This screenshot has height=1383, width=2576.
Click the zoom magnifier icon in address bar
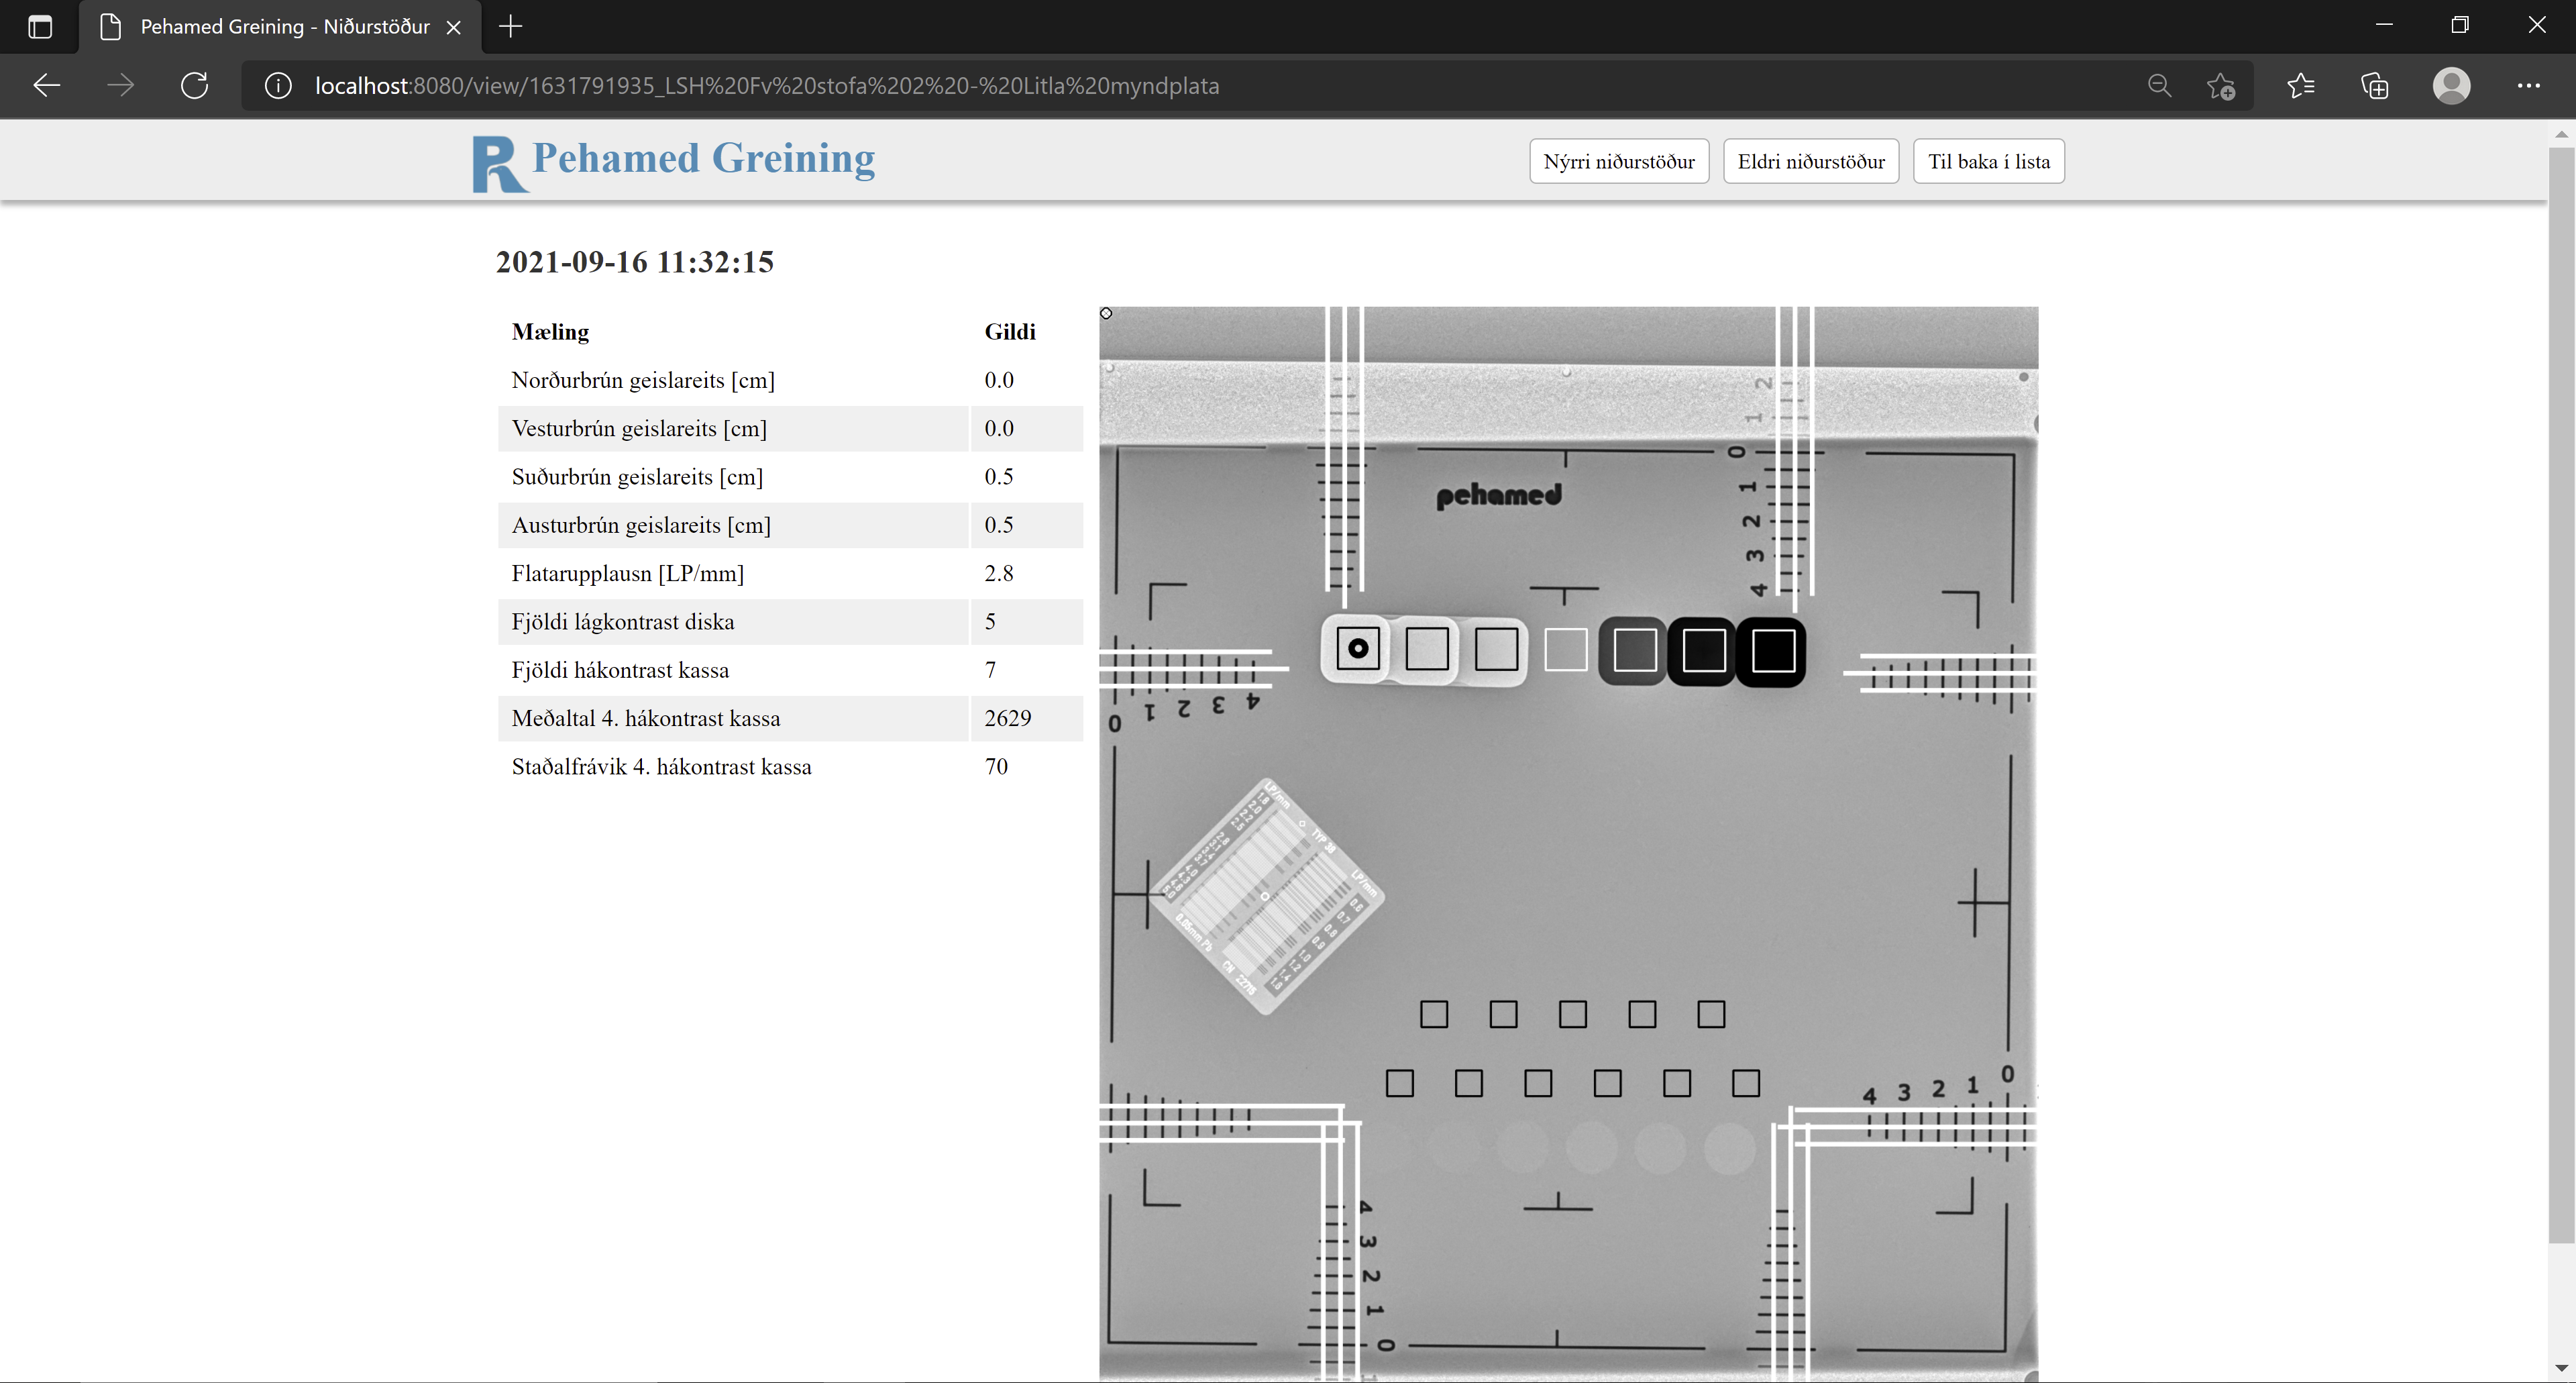point(2159,86)
